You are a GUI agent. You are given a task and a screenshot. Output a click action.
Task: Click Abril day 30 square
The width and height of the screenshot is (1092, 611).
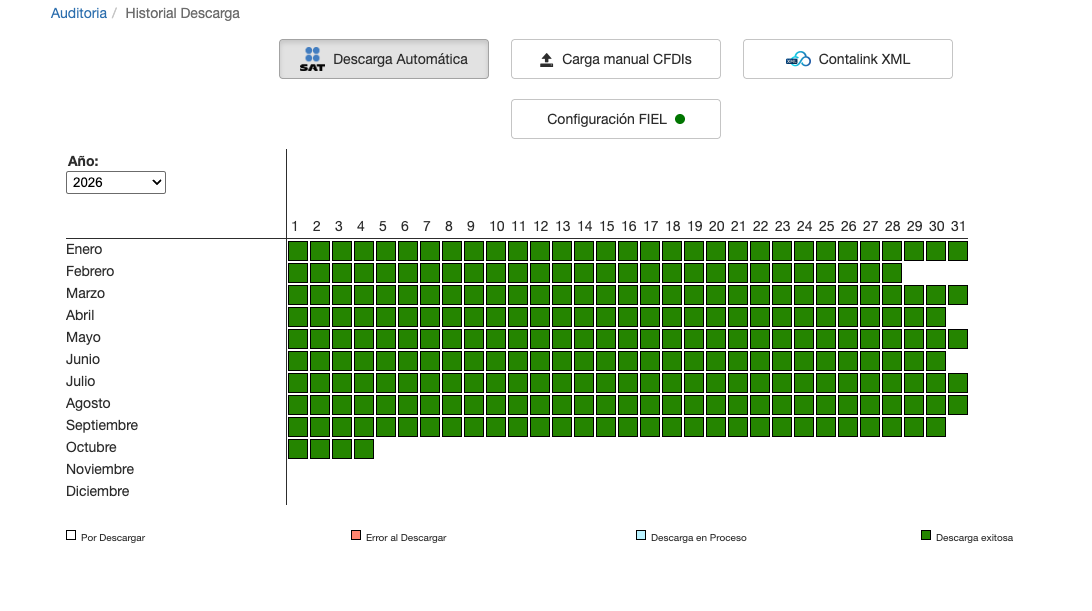coord(936,317)
